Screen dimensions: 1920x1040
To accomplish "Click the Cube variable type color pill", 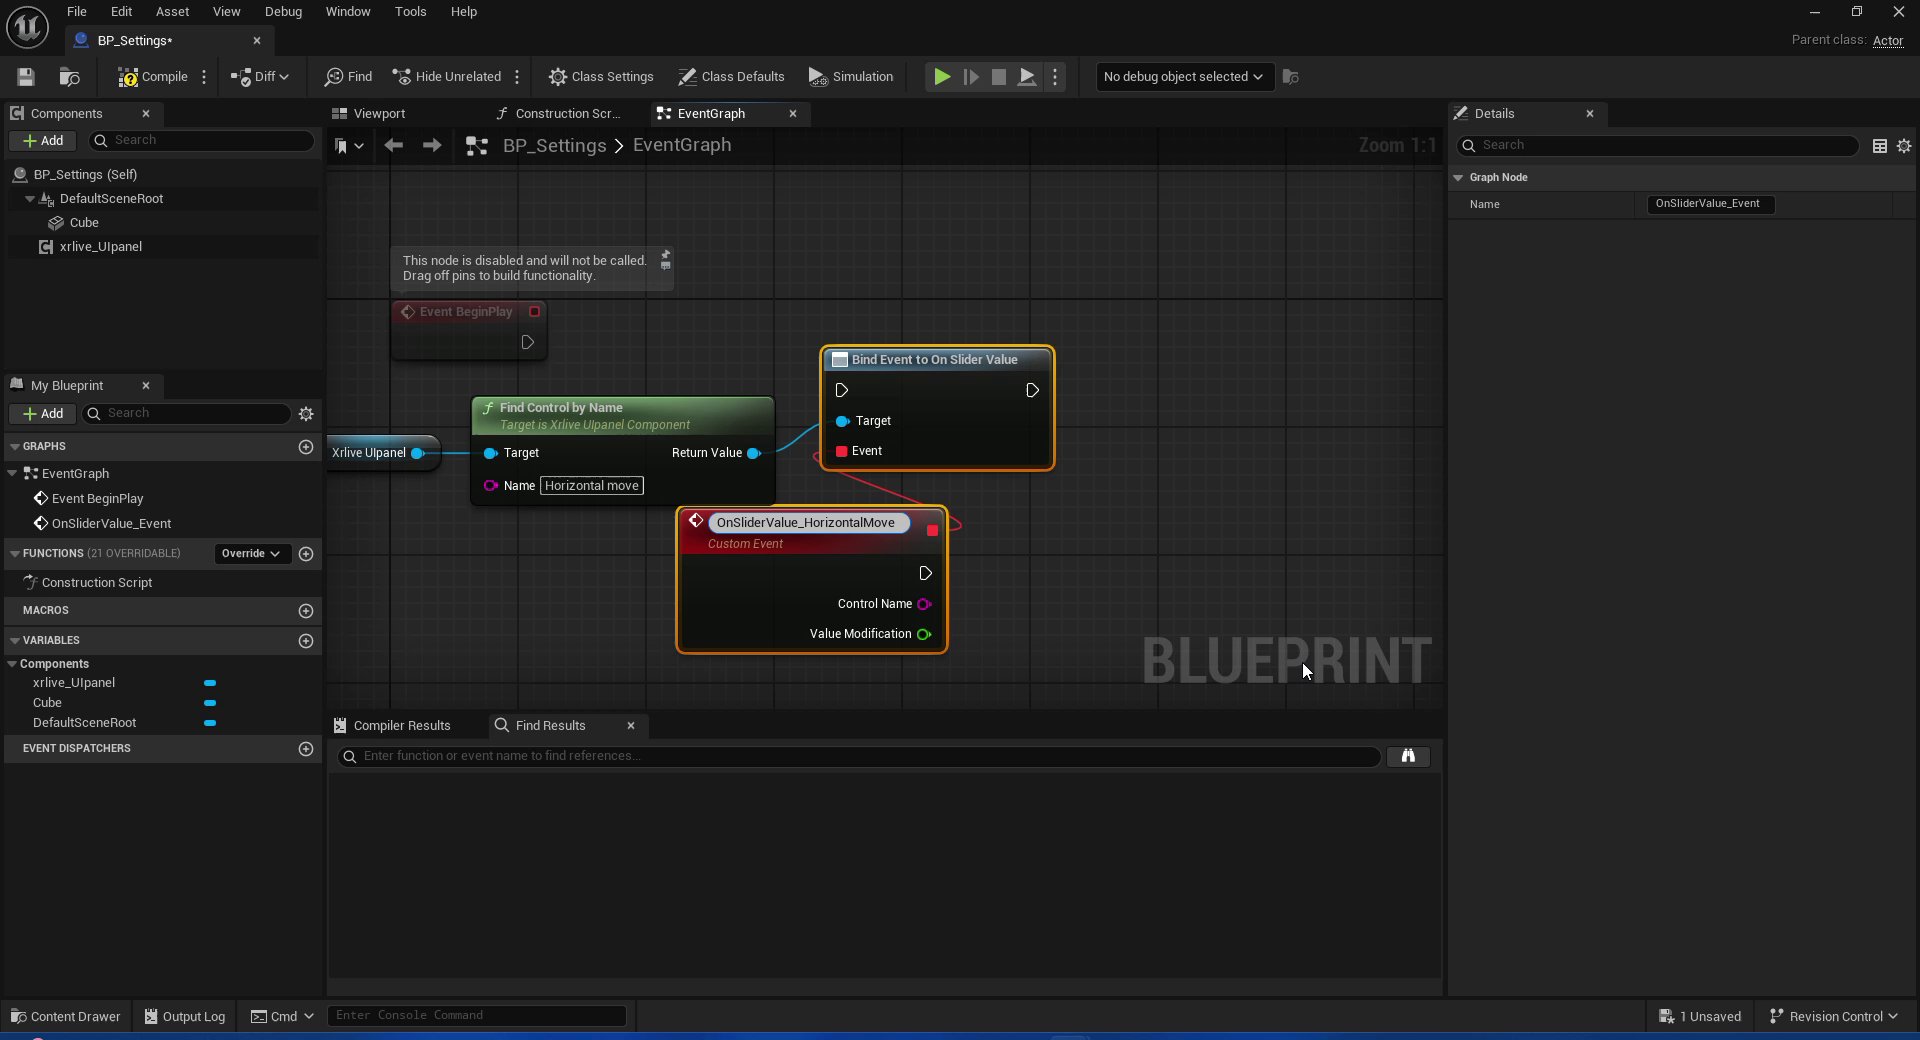I will click(x=210, y=703).
